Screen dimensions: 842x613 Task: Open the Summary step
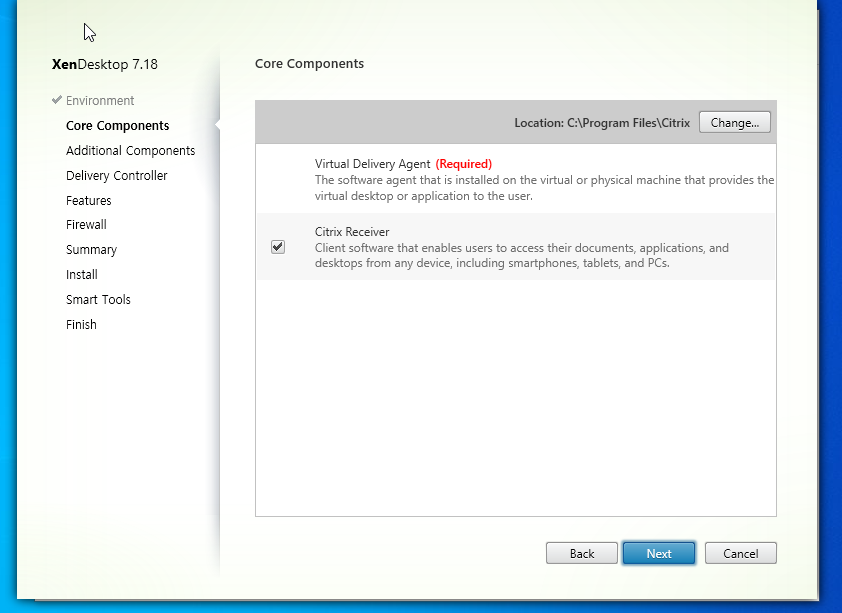pos(91,250)
